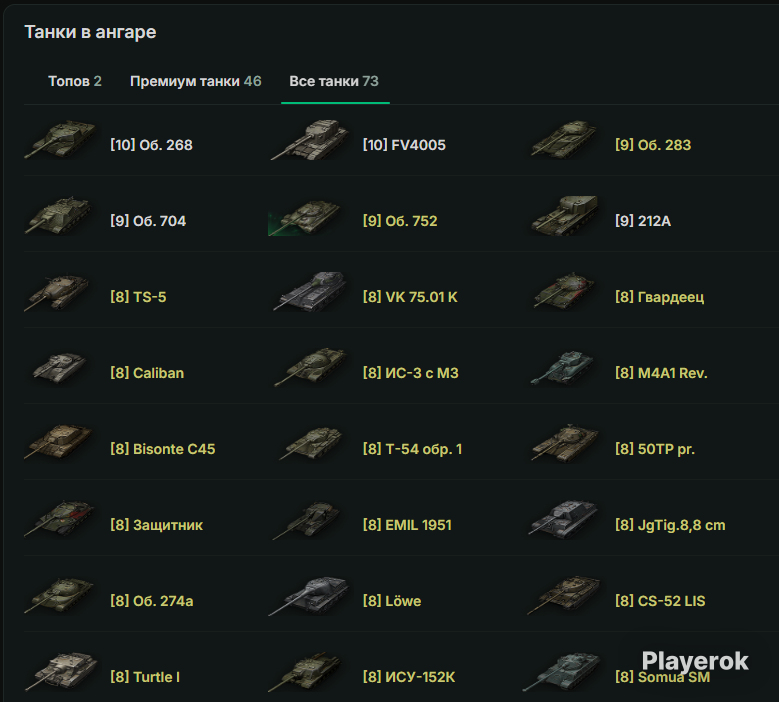Select the text "[8] Об. 274a"
779x702 pixels.
[x=152, y=601]
